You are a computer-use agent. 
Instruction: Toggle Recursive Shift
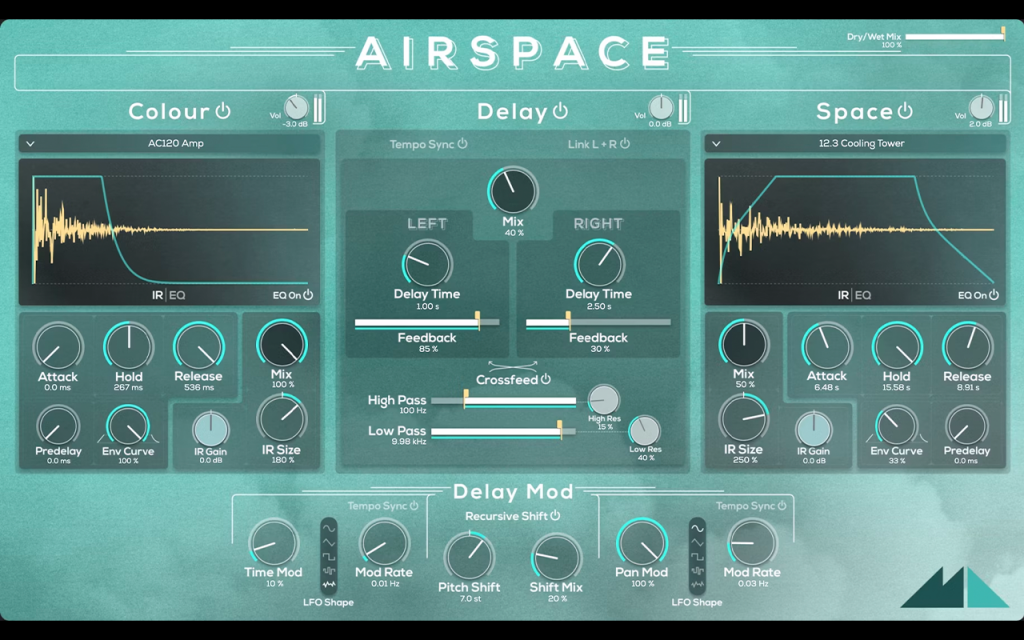555,516
